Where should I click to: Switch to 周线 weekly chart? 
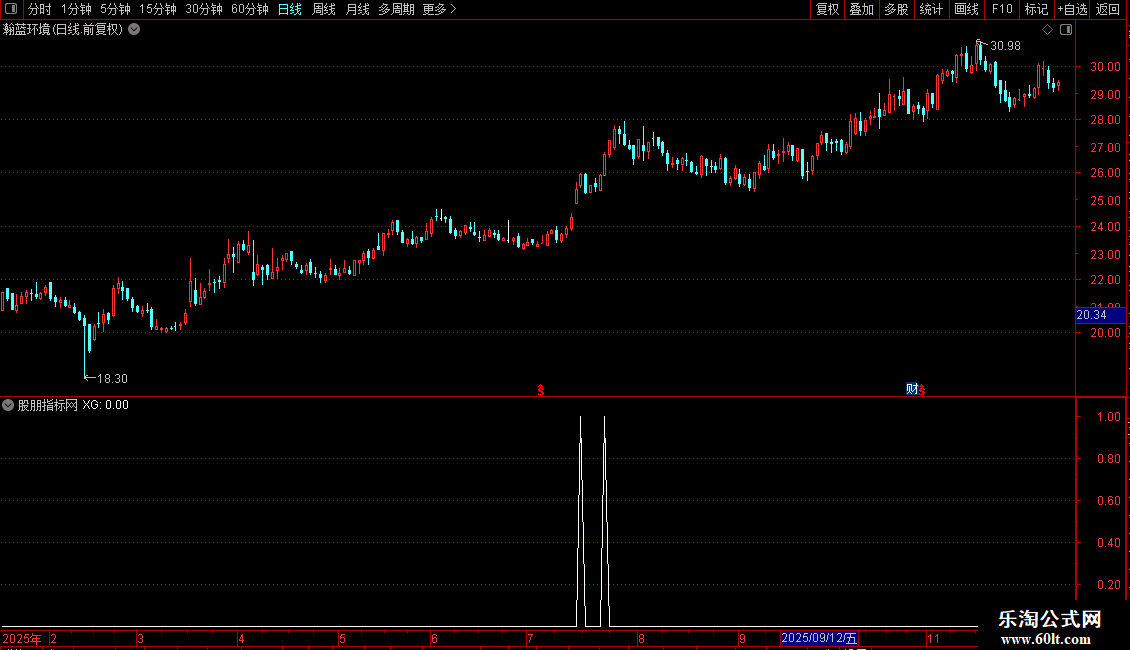tap(324, 9)
